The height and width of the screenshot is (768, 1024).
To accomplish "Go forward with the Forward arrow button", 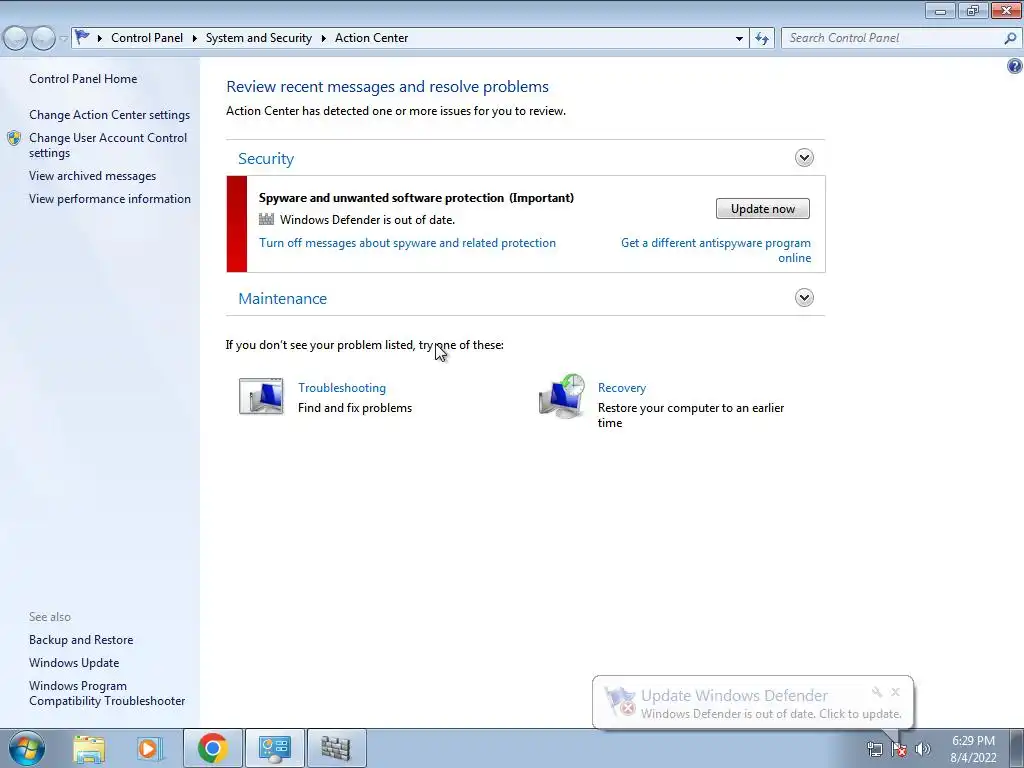I will coord(43,39).
